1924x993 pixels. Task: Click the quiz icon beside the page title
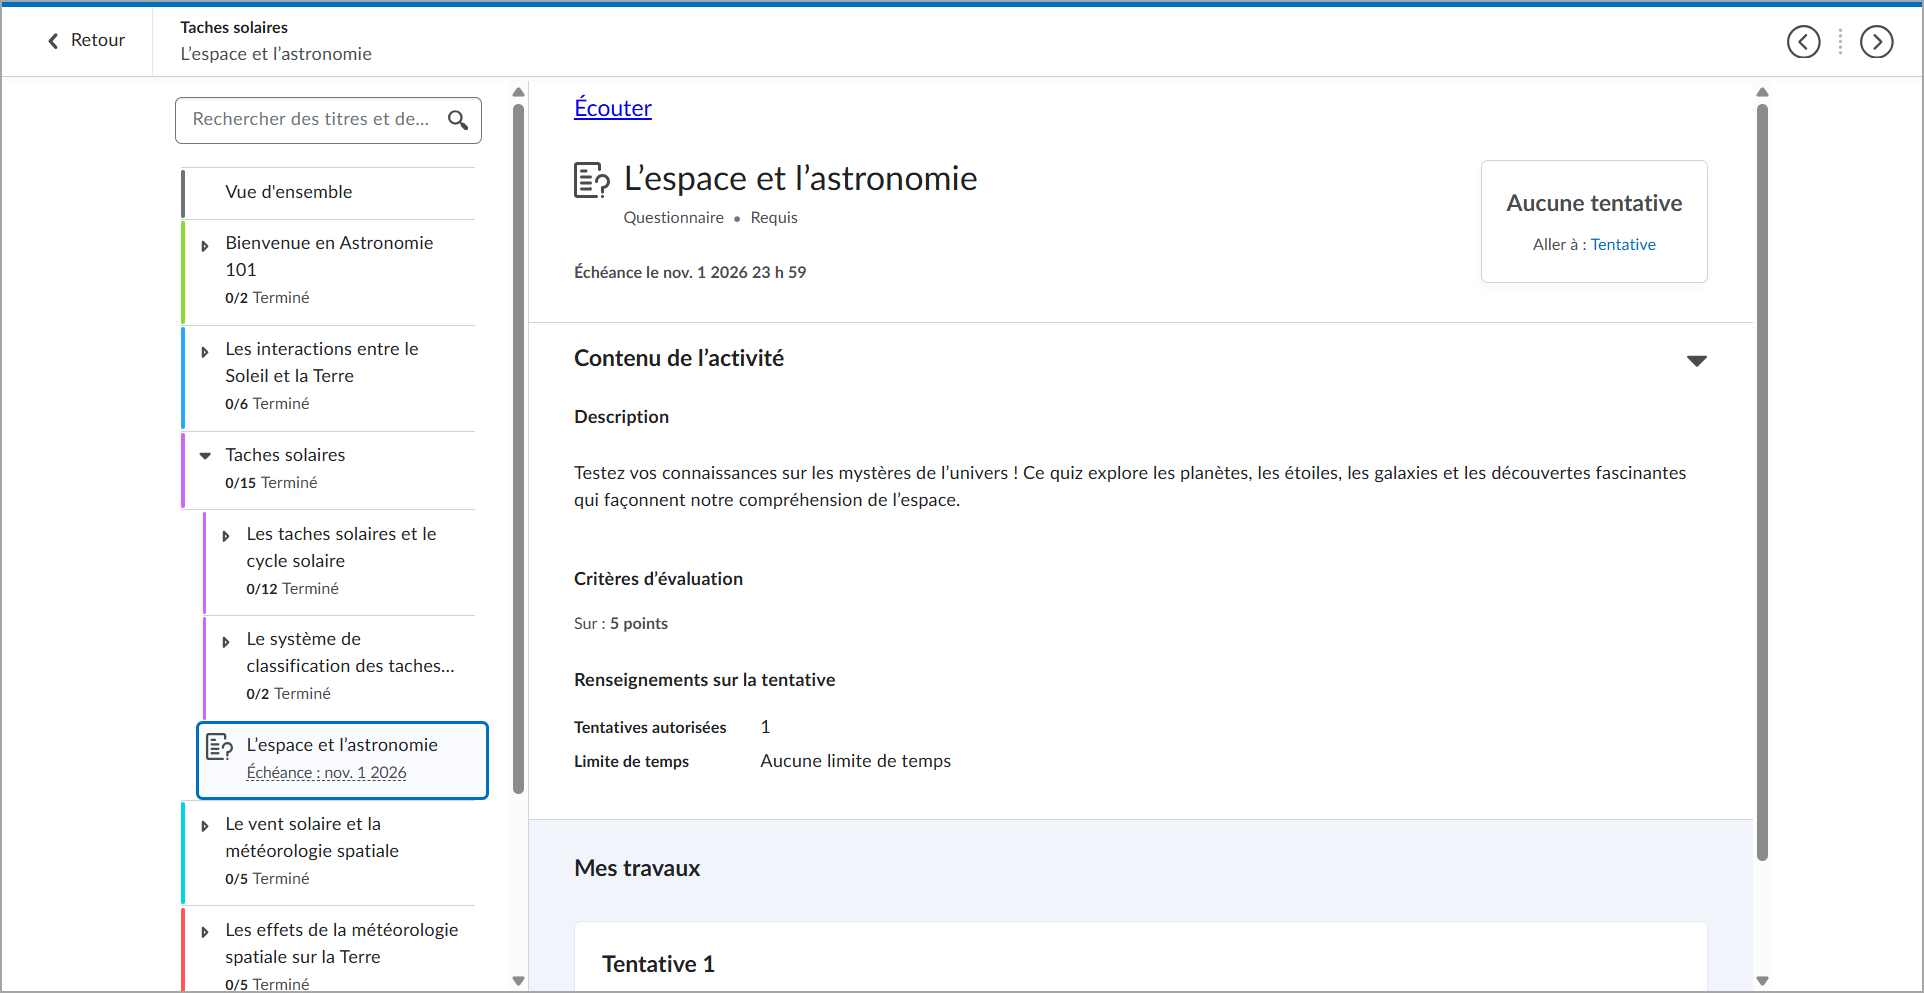(x=592, y=180)
